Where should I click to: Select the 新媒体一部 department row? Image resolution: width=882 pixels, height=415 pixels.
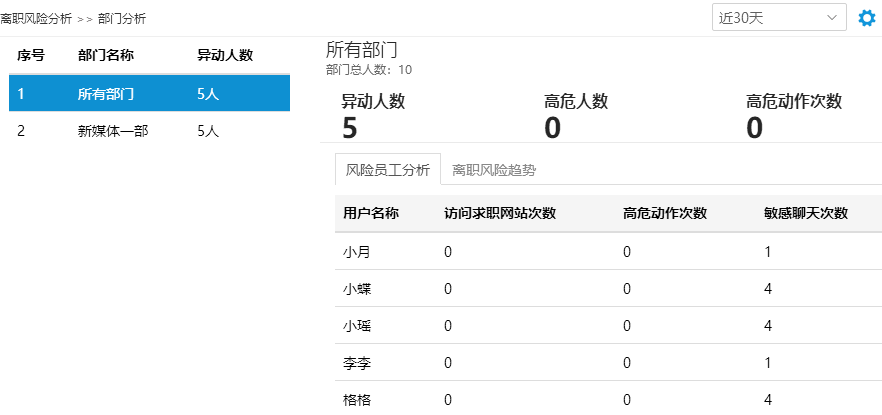pyautogui.click(x=149, y=131)
